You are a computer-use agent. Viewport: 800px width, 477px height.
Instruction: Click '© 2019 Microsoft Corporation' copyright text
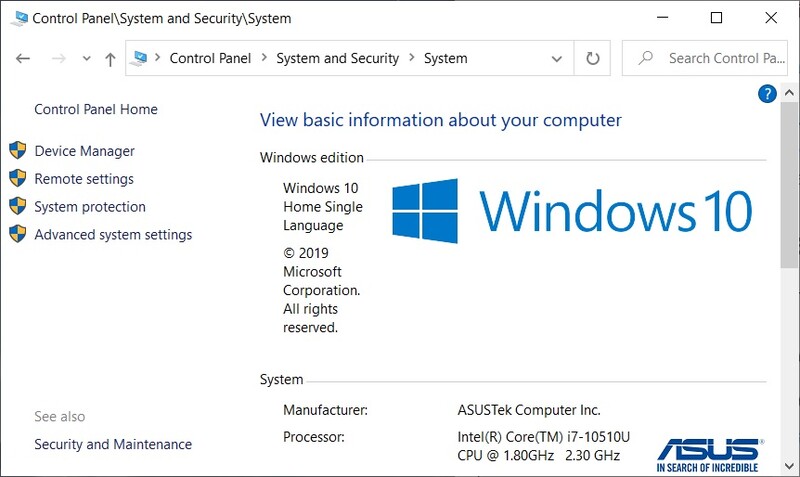321,271
